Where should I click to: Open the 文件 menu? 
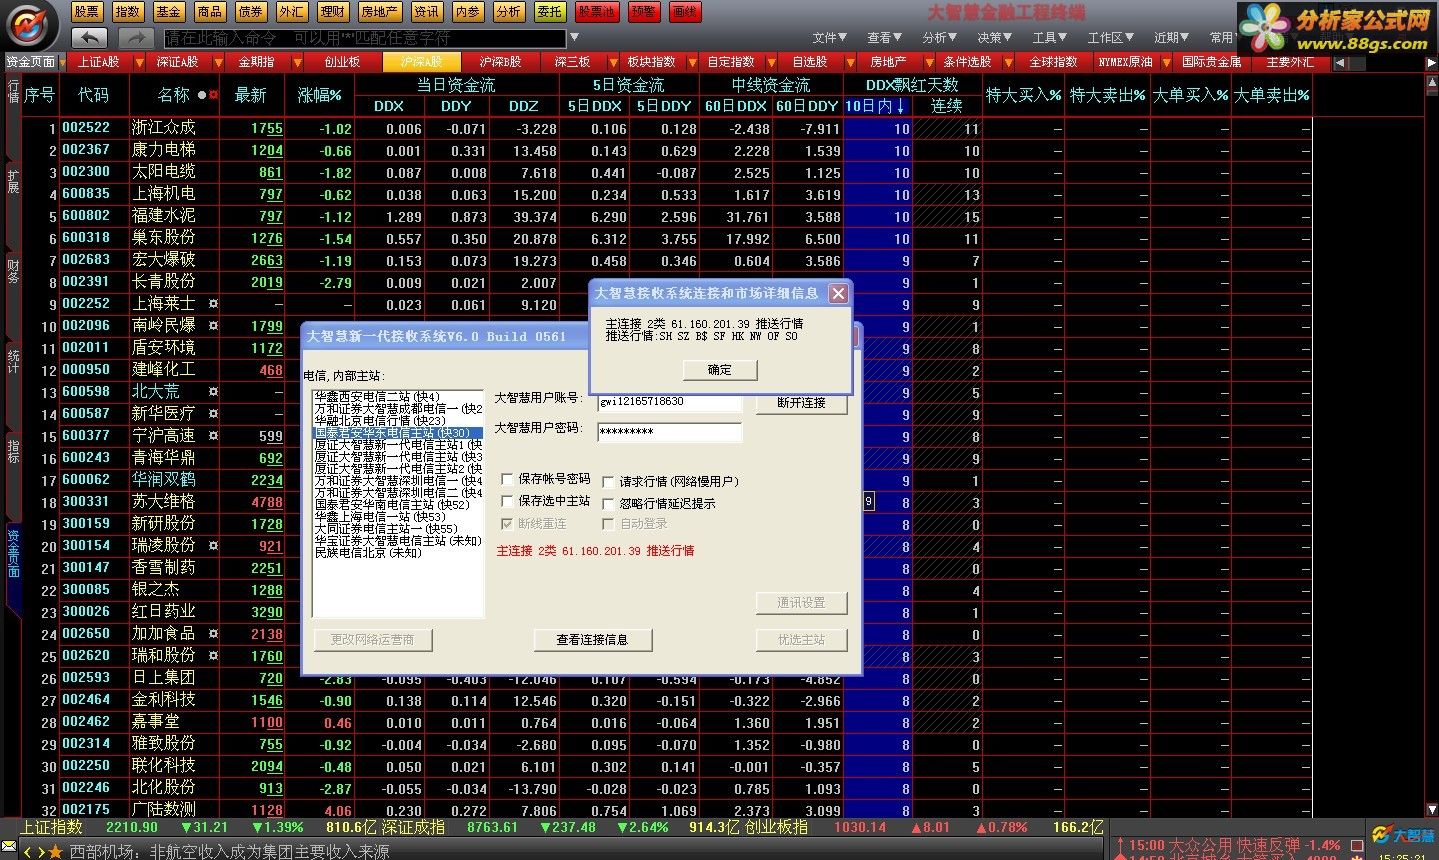point(830,38)
